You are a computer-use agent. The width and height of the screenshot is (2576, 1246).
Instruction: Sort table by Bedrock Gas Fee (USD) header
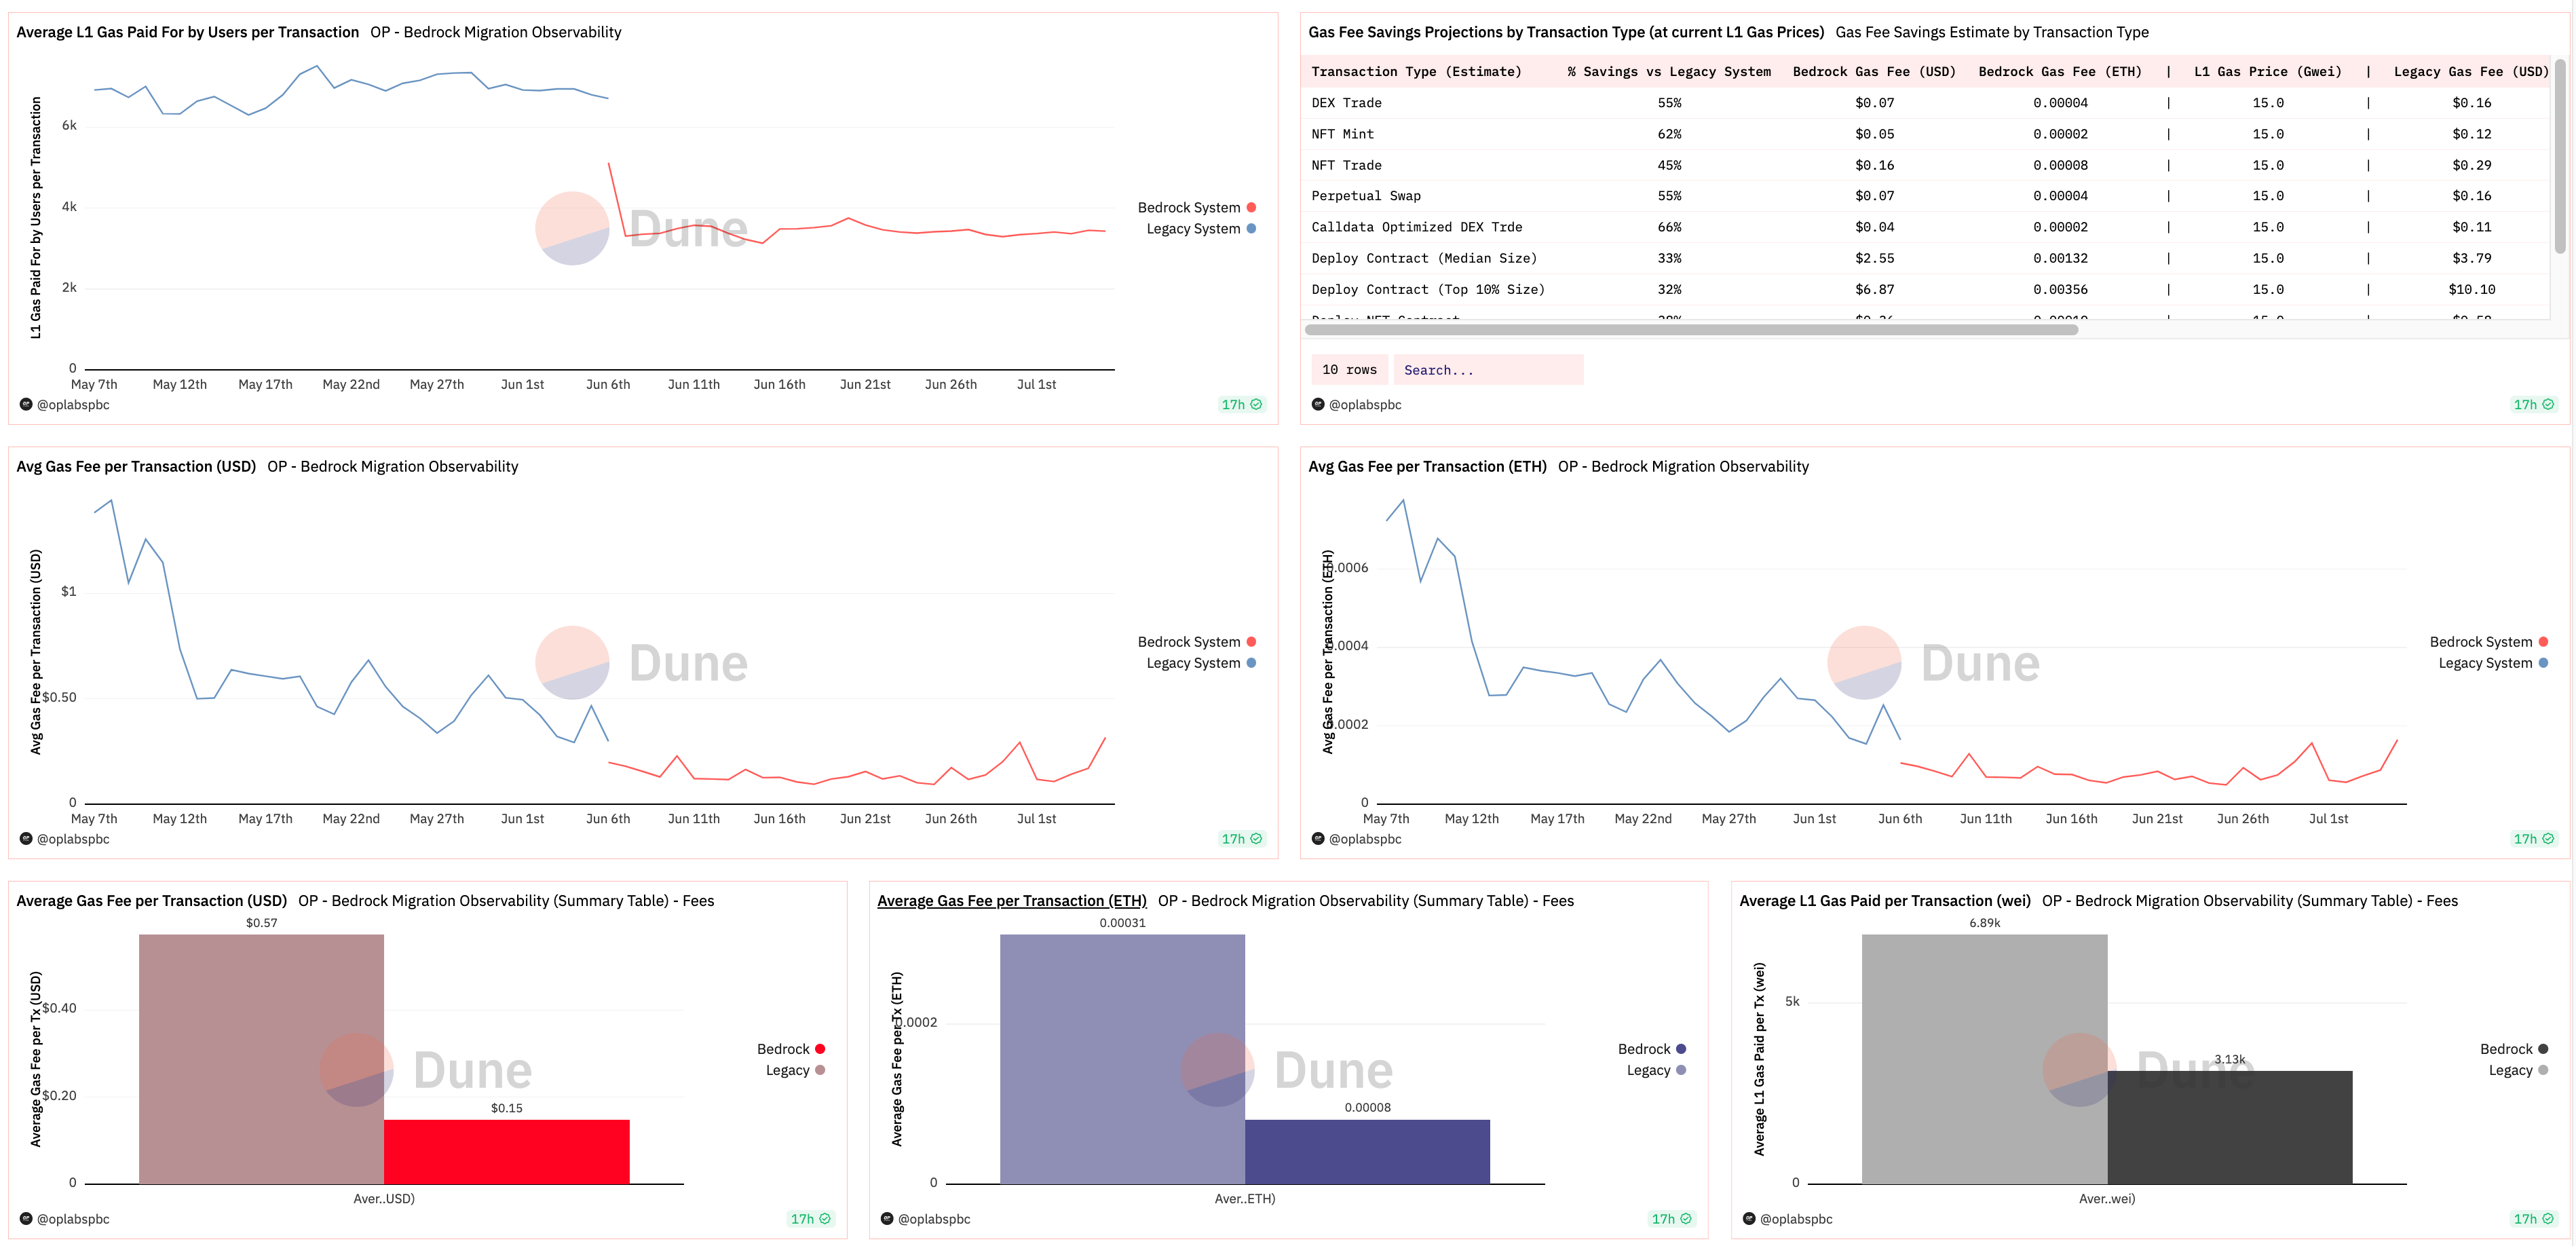[x=1873, y=71]
